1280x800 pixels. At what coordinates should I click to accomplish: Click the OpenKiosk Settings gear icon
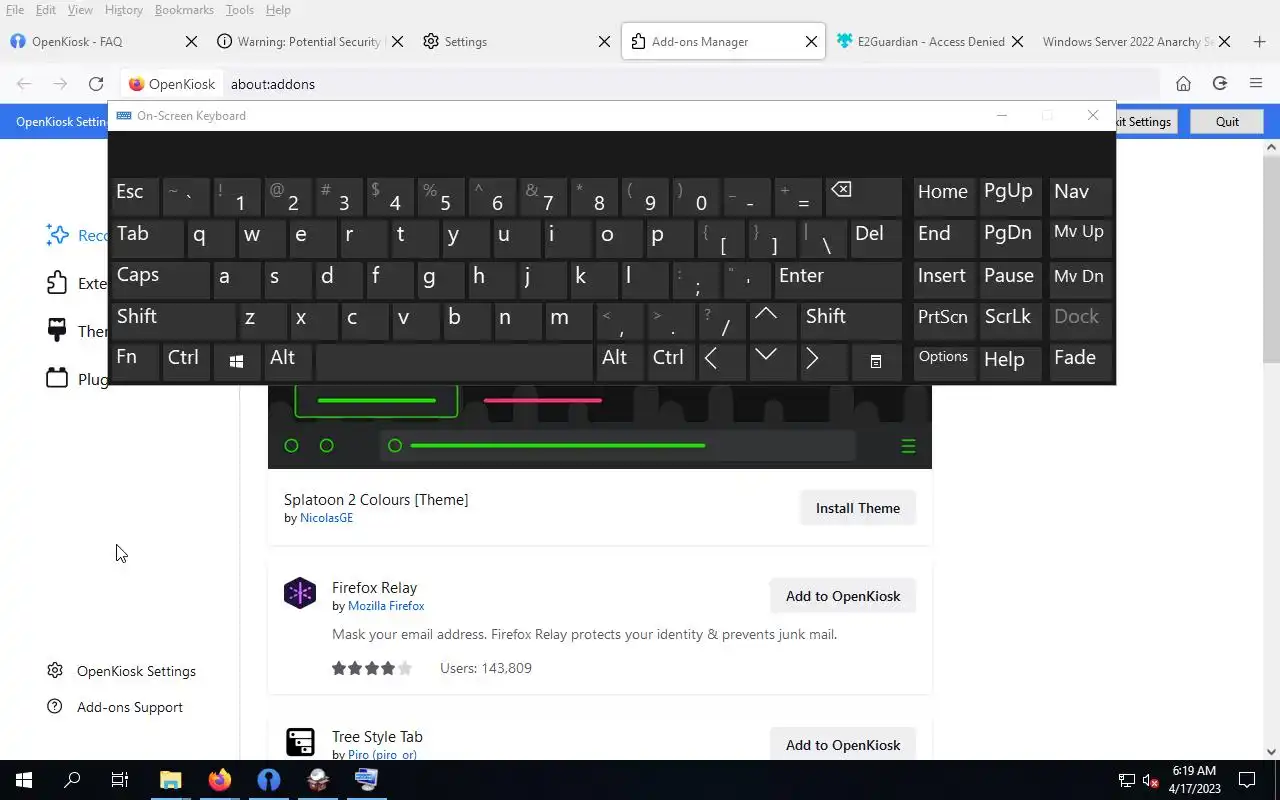55,671
